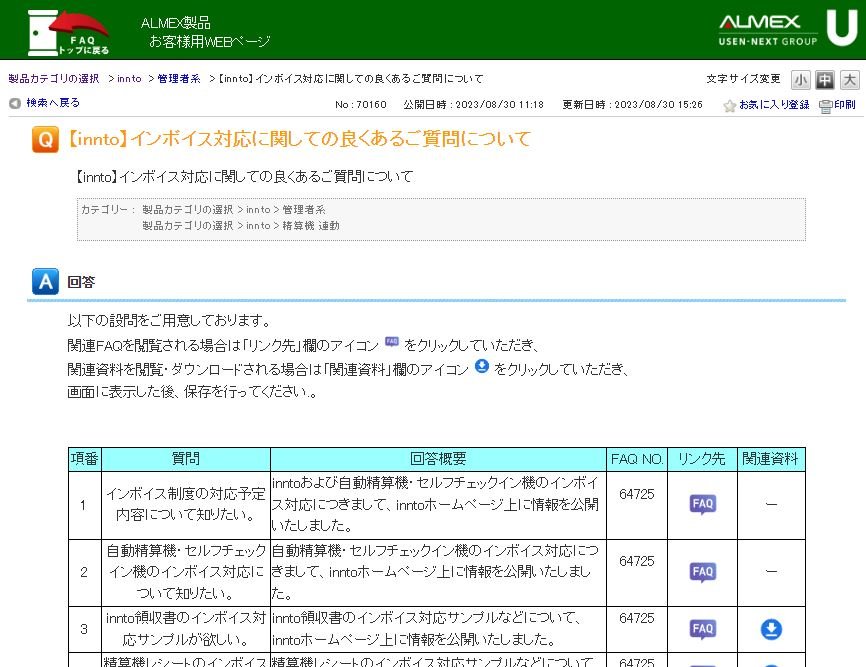This screenshot has height=667, width=866.
Task: Click the 精算機 連動 category link
Action: tap(311, 226)
